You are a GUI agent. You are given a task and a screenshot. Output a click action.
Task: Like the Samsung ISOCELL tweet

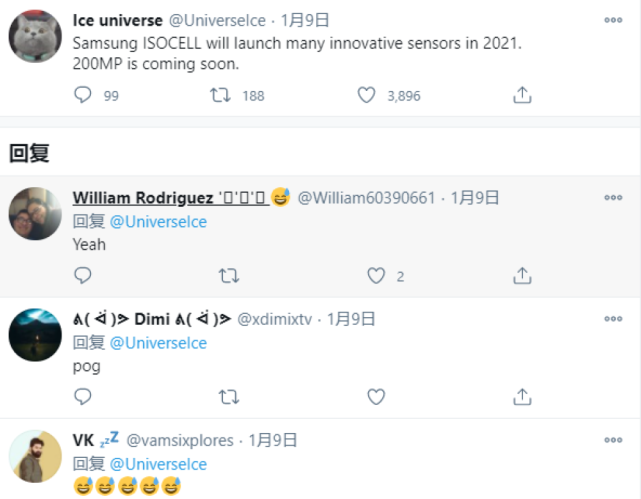[x=367, y=95]
